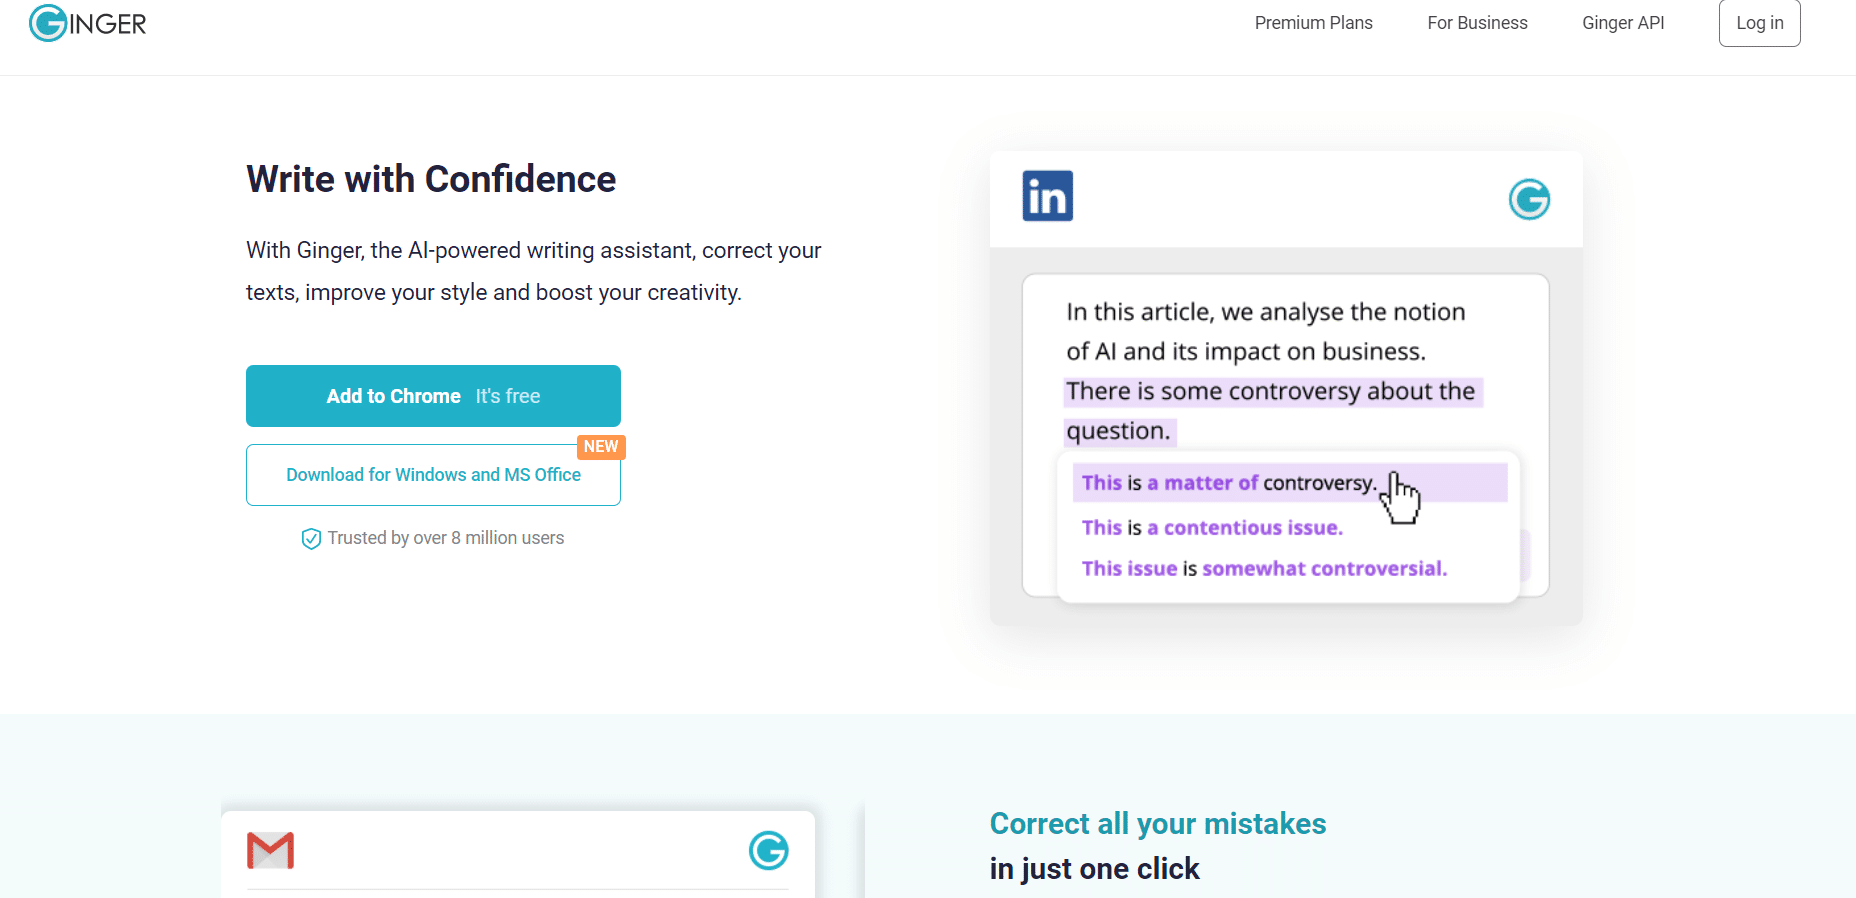The width and height of the screenshot is (1856, 898).
Task: Open the For Business menu item
Action: coord(1477,23)
